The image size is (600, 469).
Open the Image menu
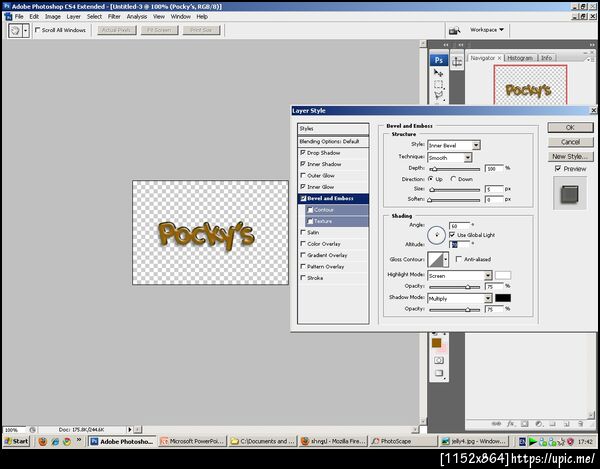pos(53,16)
